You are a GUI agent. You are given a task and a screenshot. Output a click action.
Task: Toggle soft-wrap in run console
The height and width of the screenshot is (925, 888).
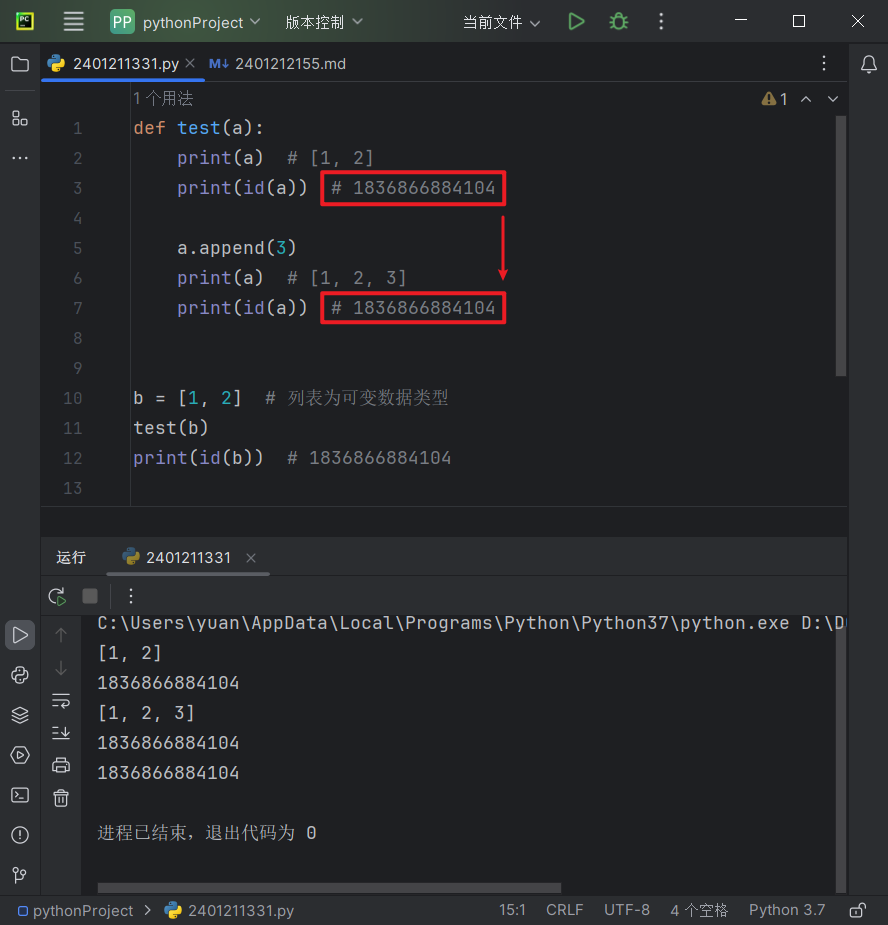tap(61, 701)
